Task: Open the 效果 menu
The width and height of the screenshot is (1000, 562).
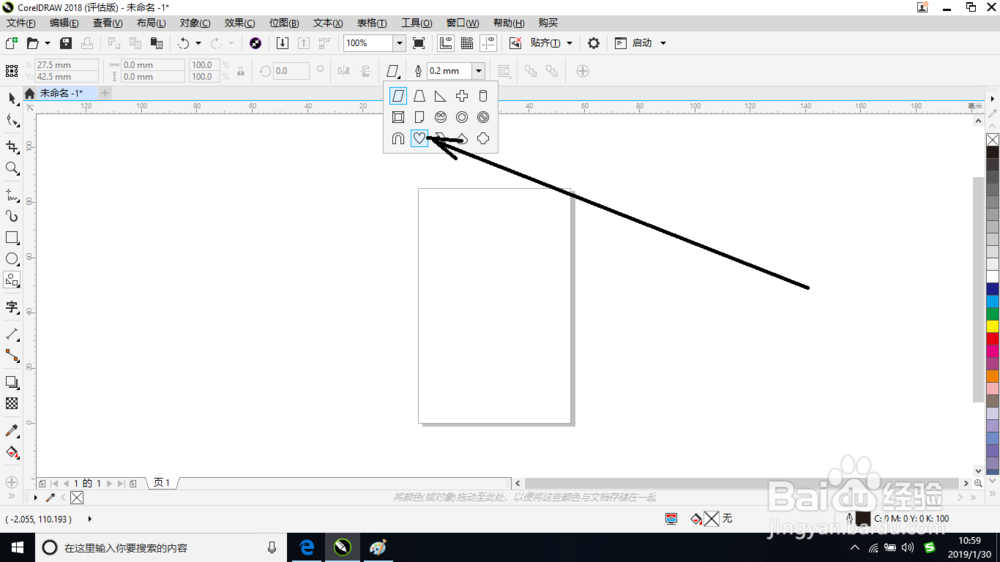Action: click(x=239, y=23)
